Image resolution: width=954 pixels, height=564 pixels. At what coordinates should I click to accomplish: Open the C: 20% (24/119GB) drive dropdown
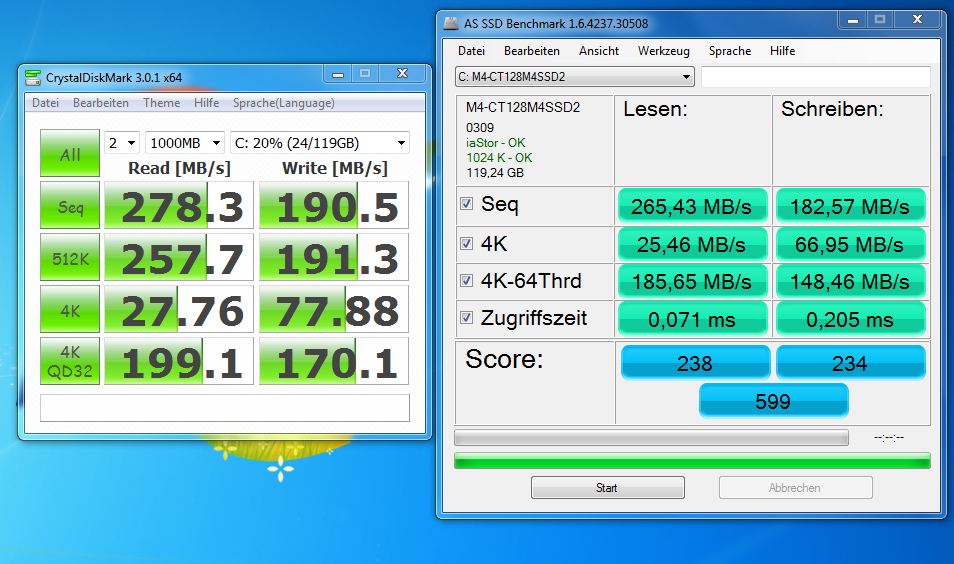pyautogui.click(x=320, y=143)
